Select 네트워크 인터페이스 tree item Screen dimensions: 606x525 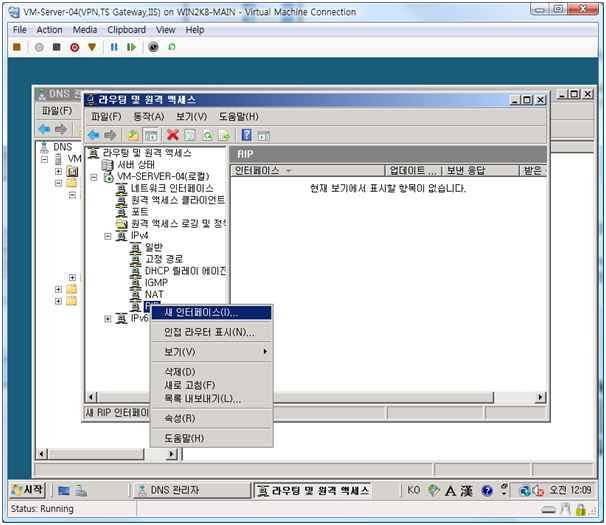pyautogui.click(x=172, y=189)
